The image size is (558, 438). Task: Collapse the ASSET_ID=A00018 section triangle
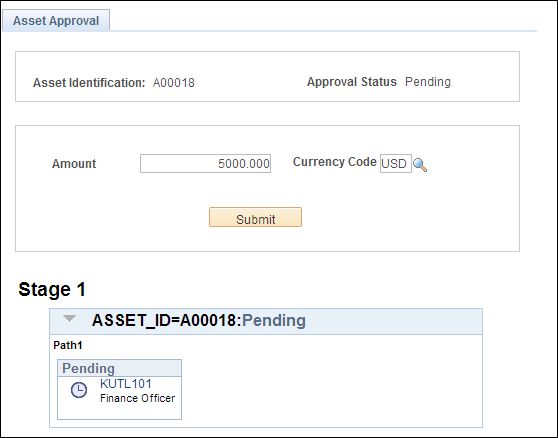(69, 318)
